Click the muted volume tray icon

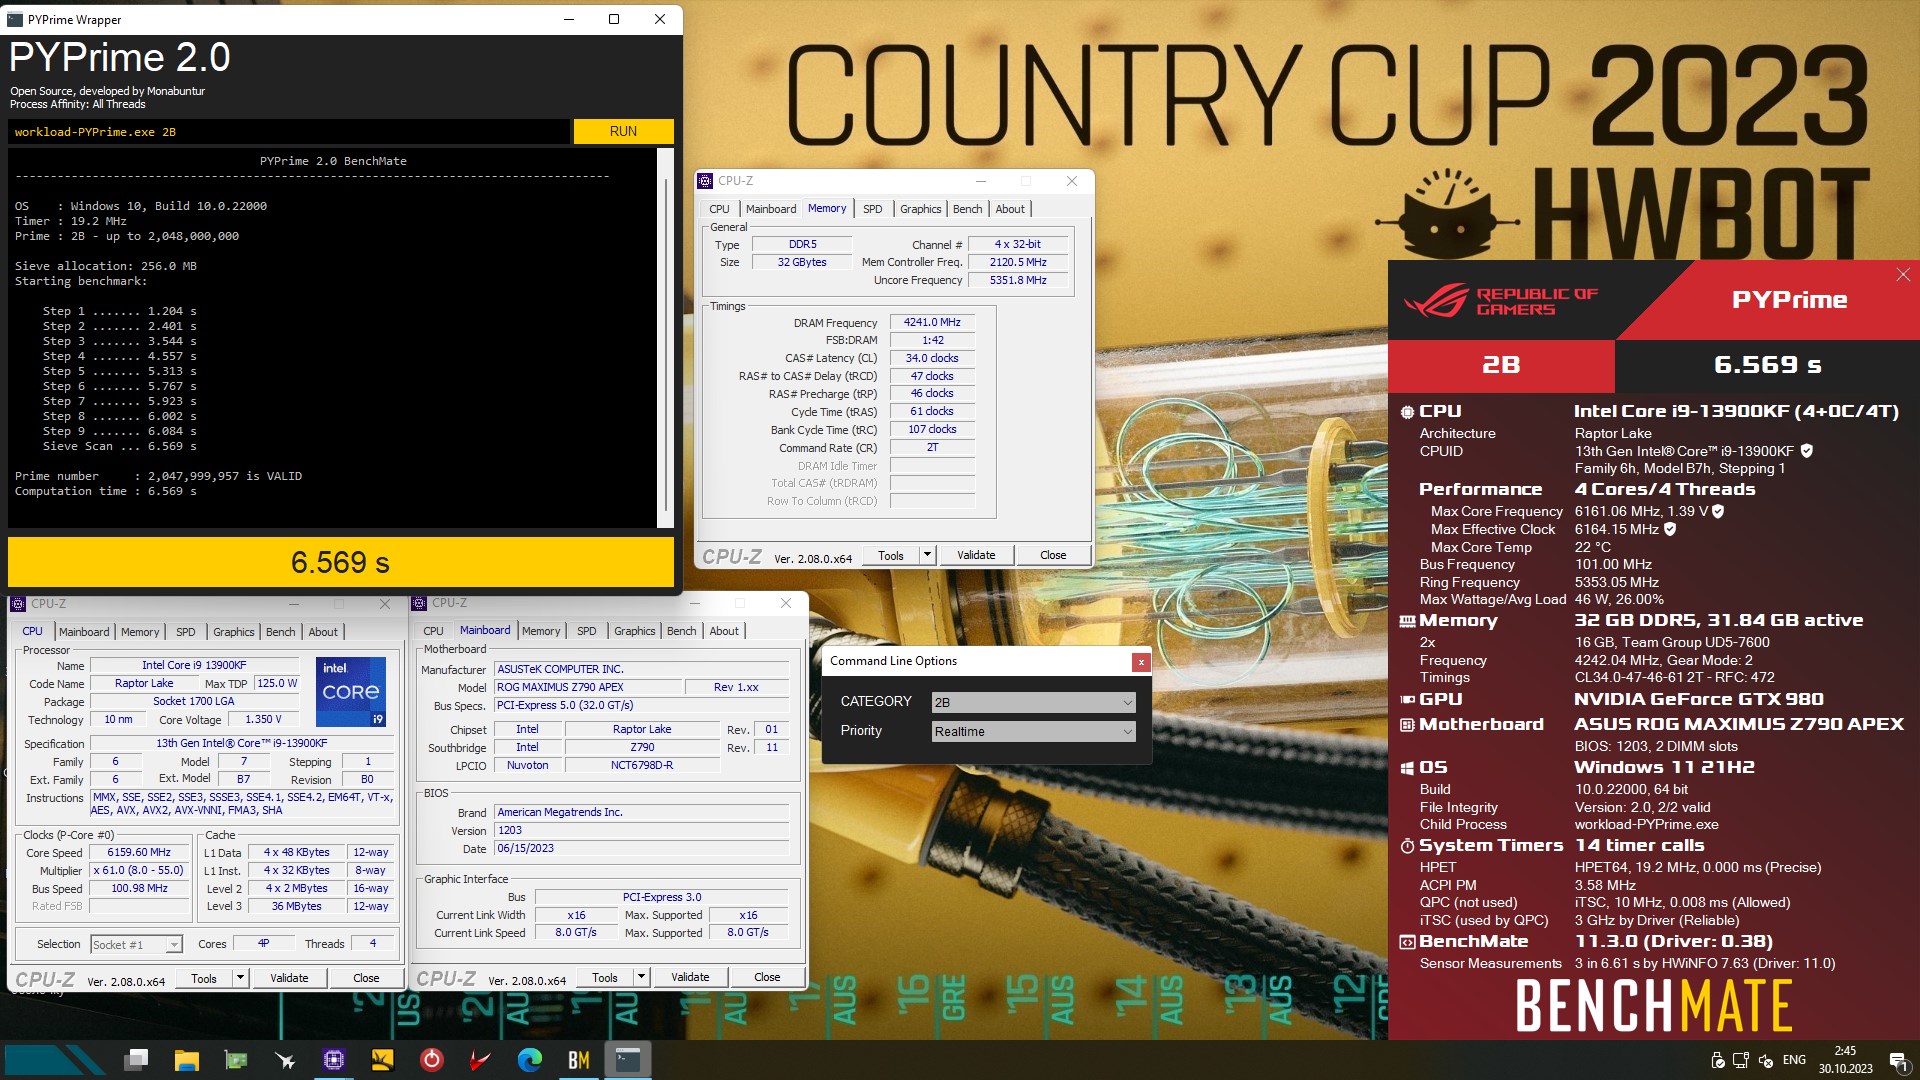pyautogui.click(x=1765, y=1060)
